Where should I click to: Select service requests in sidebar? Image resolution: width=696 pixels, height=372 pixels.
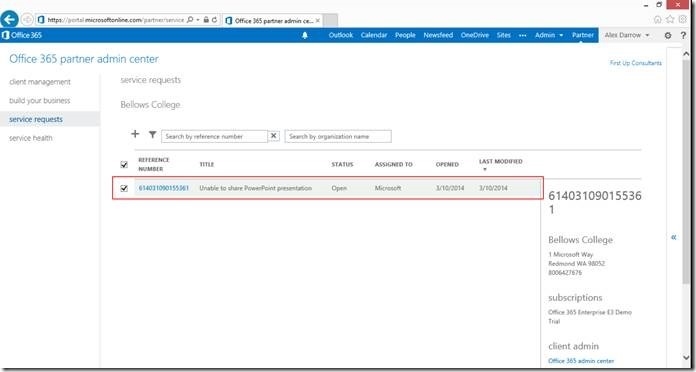coord(50,119)
